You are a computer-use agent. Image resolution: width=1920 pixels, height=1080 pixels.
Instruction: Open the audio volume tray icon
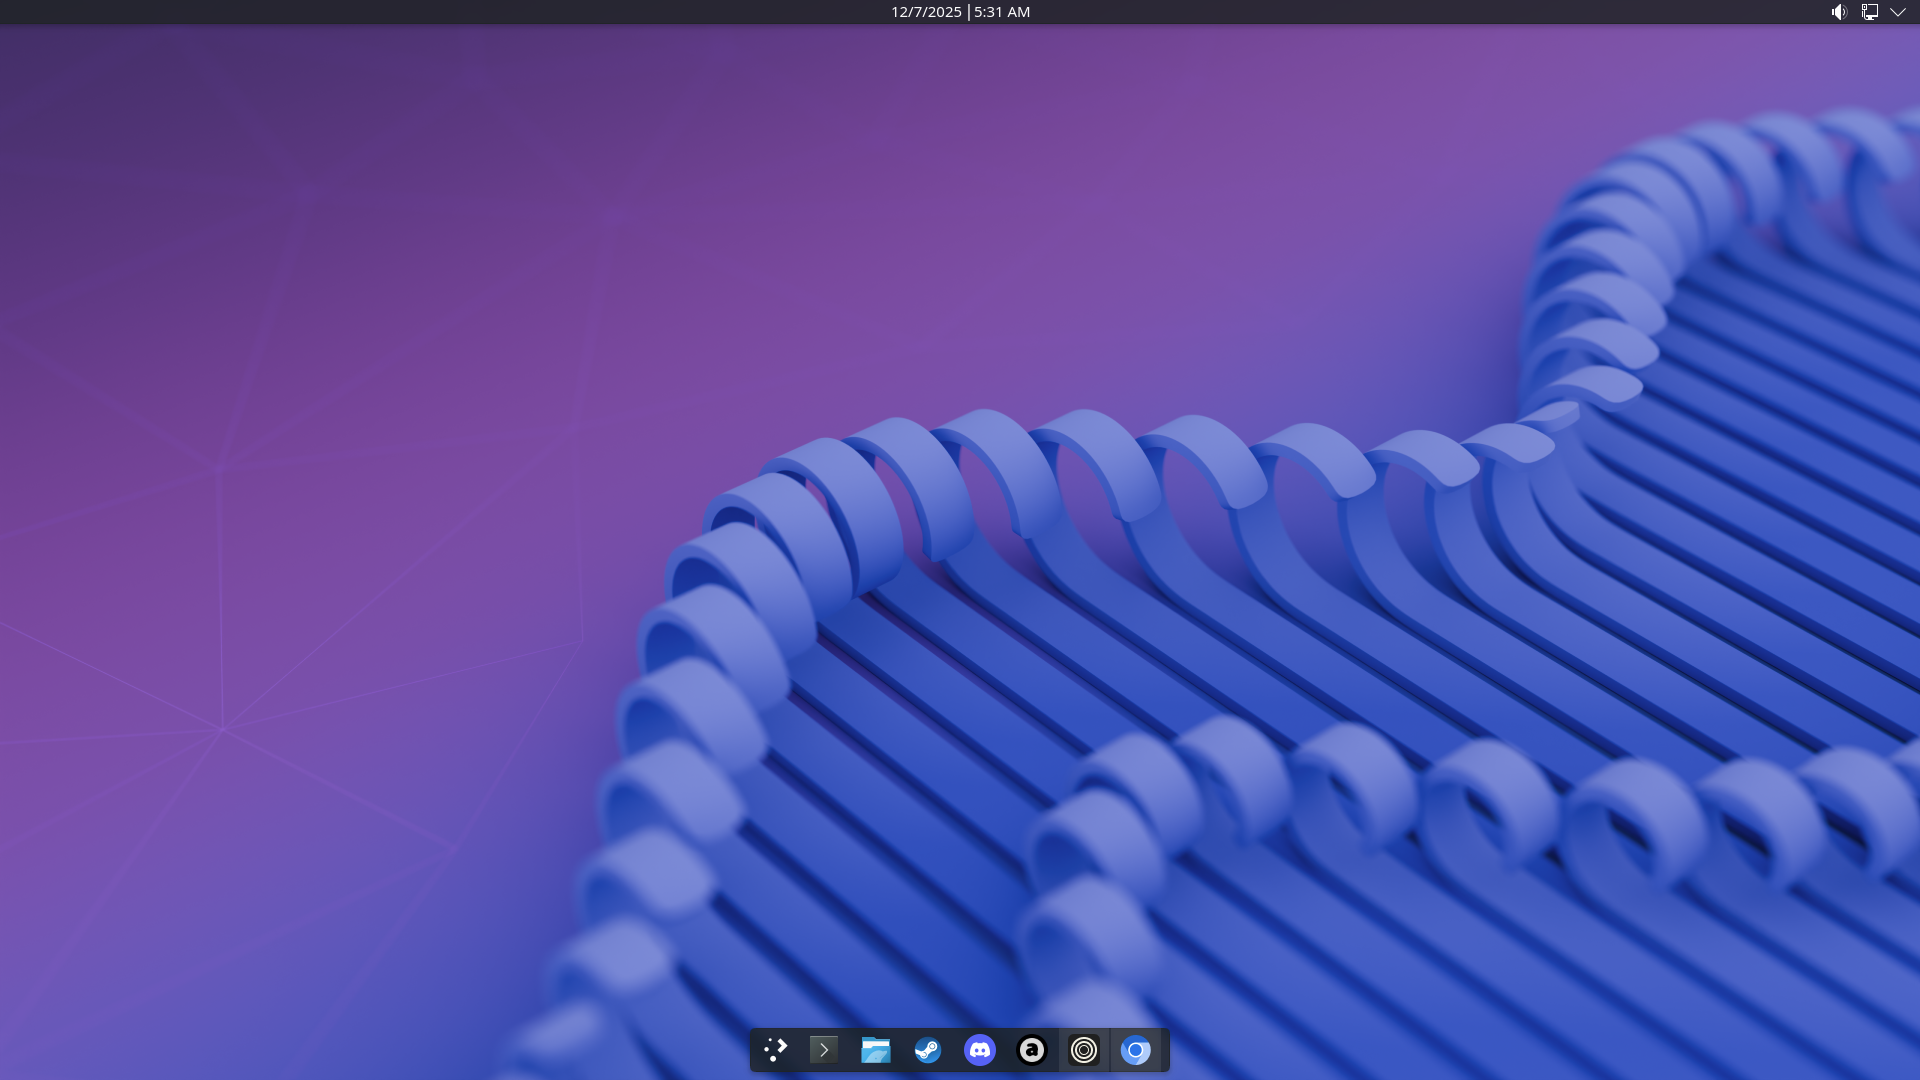tap(1839, 12)
